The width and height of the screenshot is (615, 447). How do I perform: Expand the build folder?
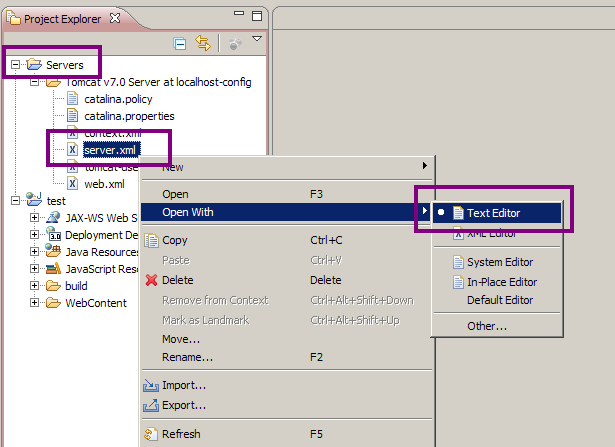point(35,285)
